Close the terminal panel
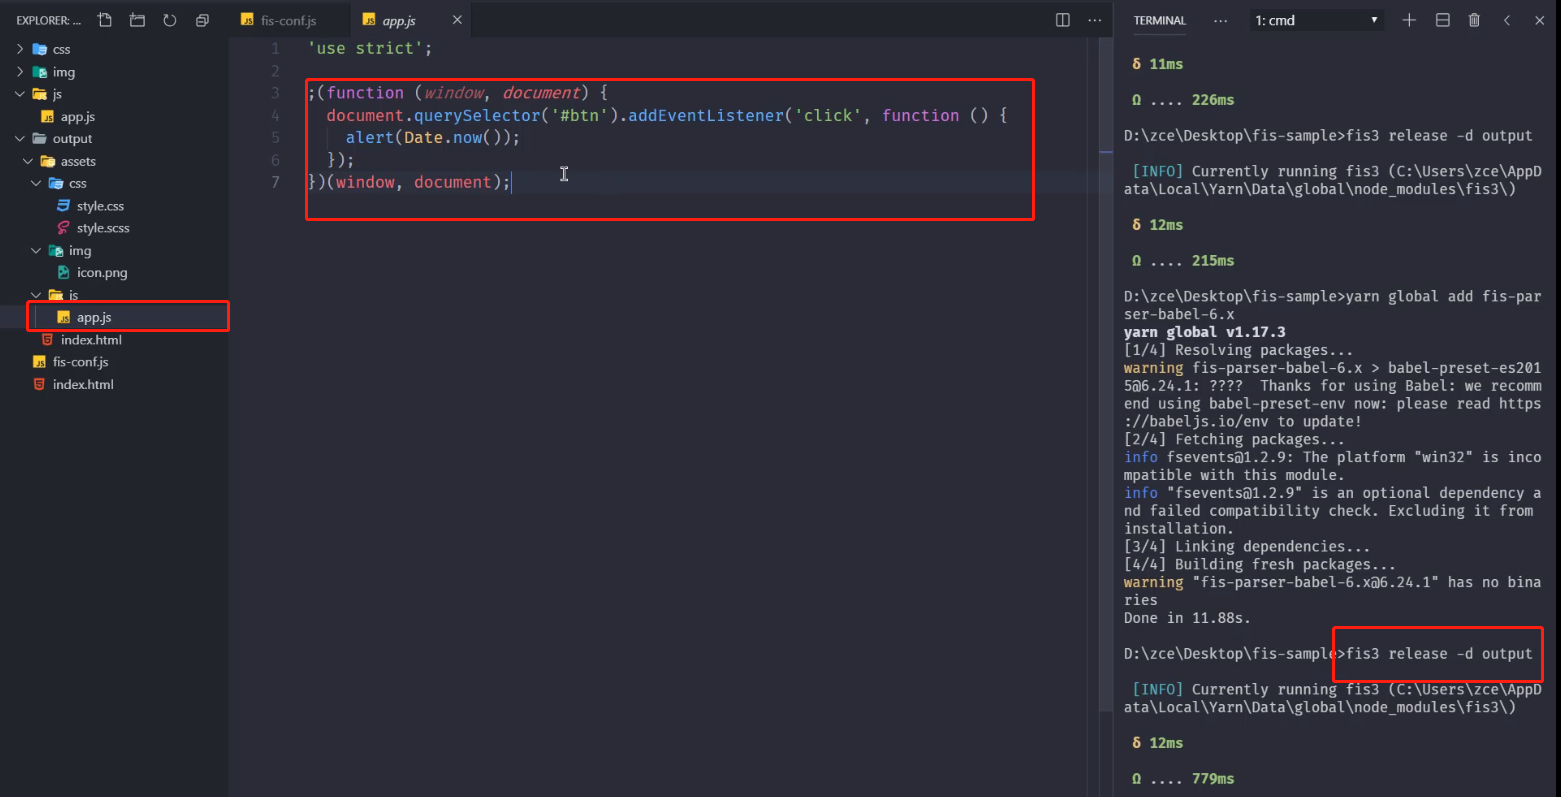 pos(1539,20)
